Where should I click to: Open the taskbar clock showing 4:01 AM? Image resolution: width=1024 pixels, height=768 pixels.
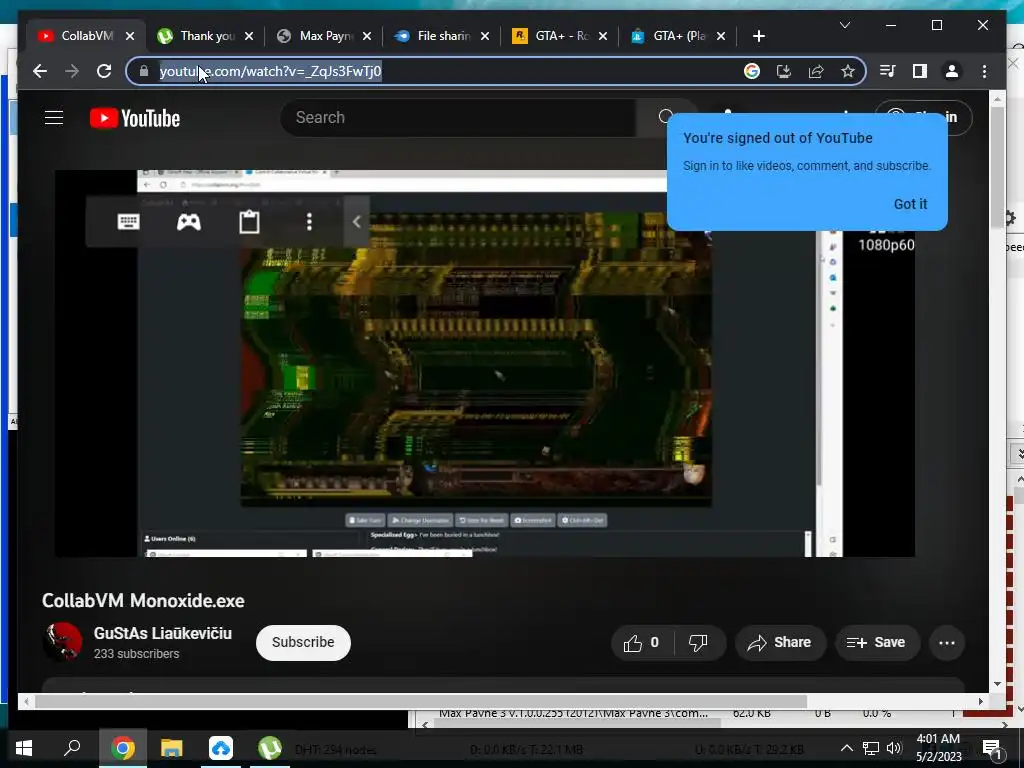[938, 748]
